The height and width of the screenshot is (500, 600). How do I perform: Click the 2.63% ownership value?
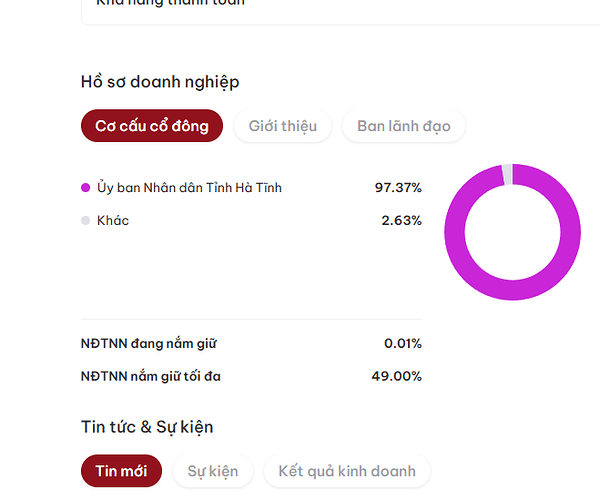coord(401,220)
